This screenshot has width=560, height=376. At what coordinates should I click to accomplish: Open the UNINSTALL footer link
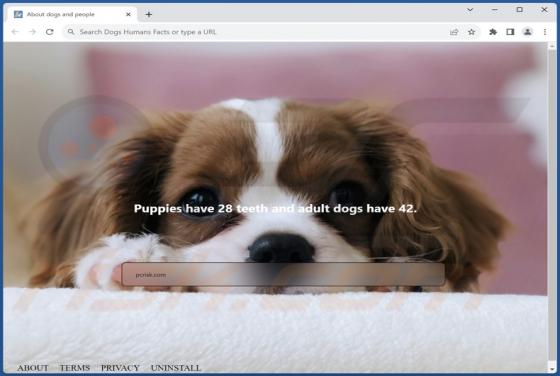[x=176, y=367]
